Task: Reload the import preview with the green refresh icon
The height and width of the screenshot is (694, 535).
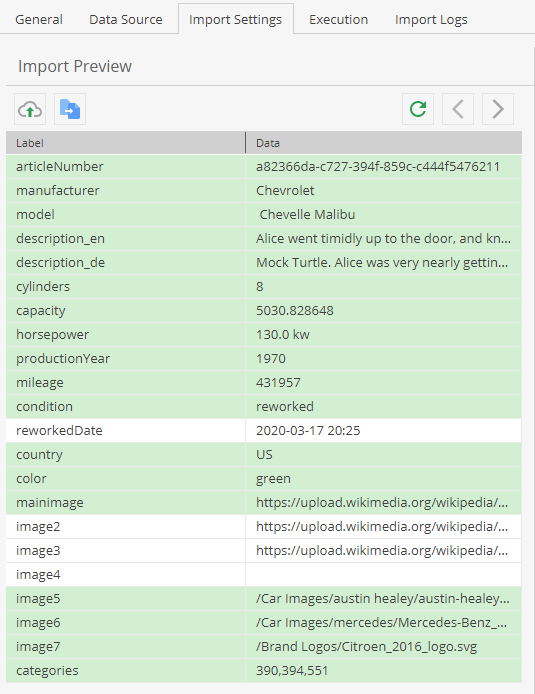Action: 418,109
